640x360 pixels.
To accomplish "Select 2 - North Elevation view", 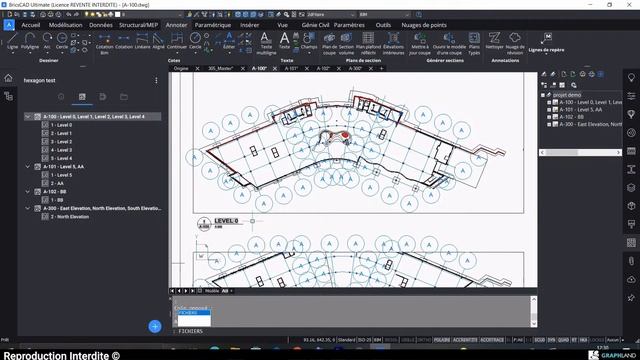I will [x=70, y=217].
